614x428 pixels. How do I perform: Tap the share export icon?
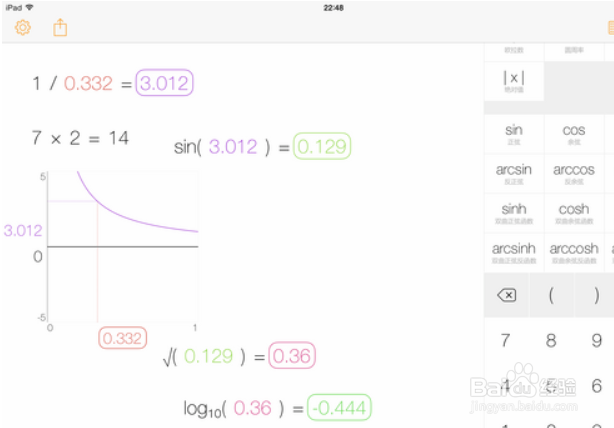point(60,28)
